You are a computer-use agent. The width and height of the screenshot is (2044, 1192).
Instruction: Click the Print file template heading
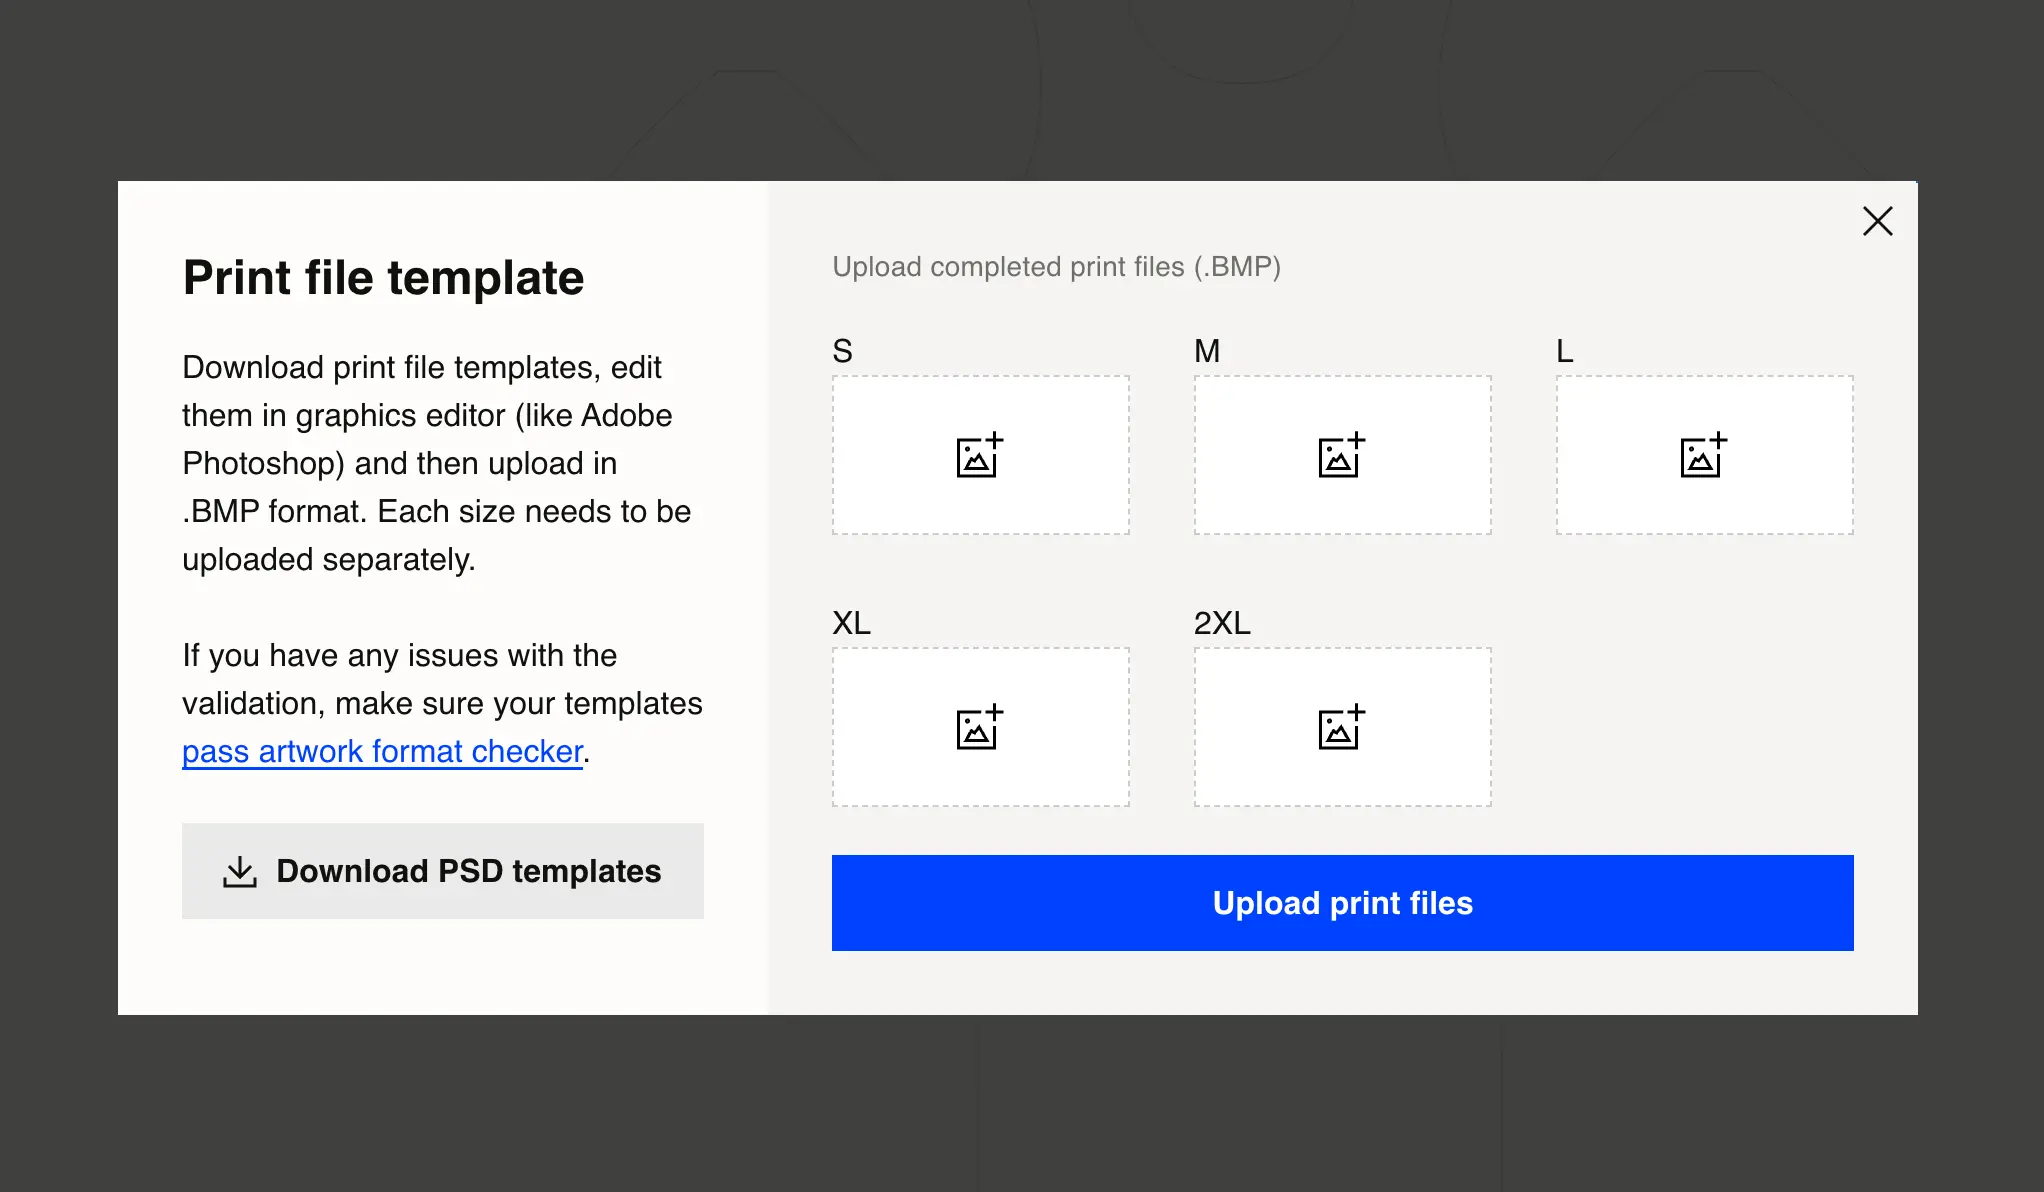383,278
